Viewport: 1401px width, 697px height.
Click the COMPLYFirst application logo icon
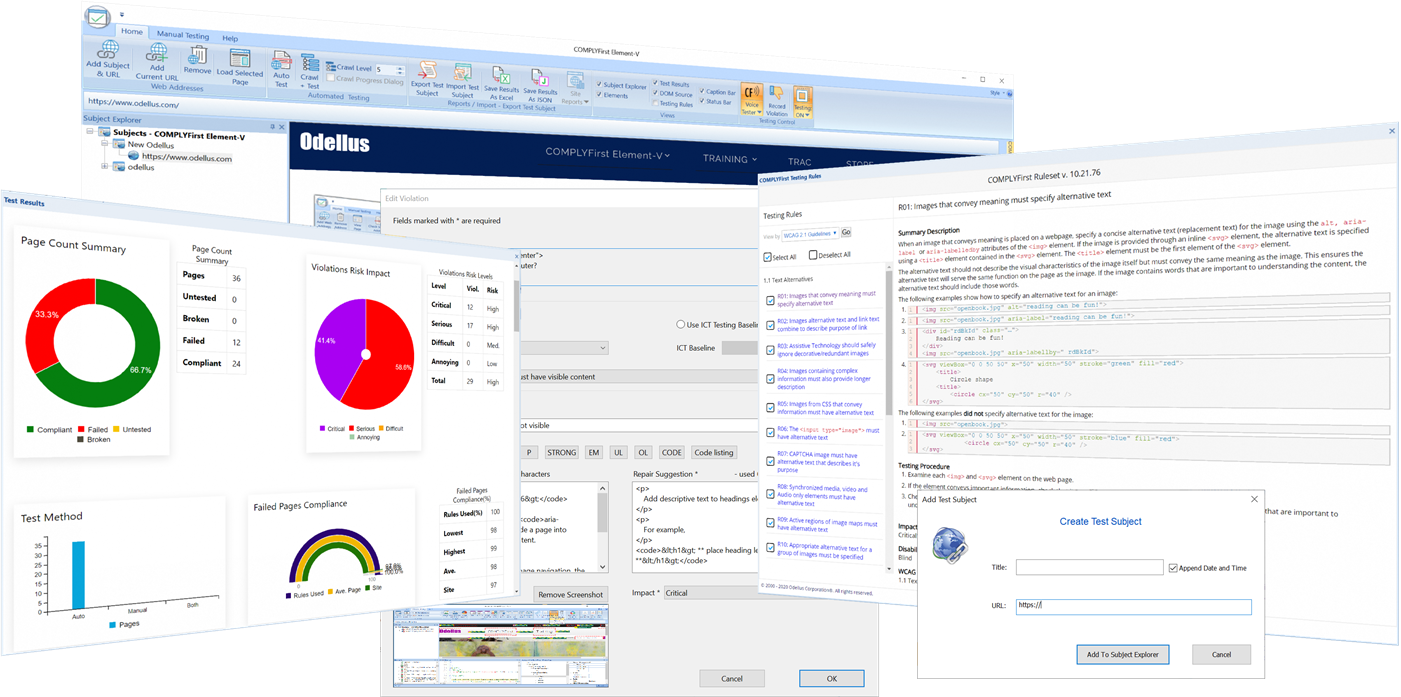(97, 17)
